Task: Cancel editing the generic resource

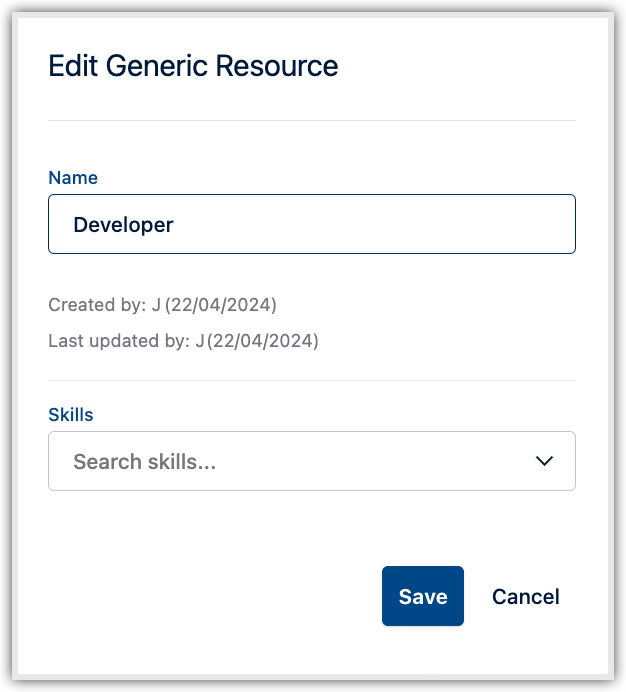Action: (525, 596)
